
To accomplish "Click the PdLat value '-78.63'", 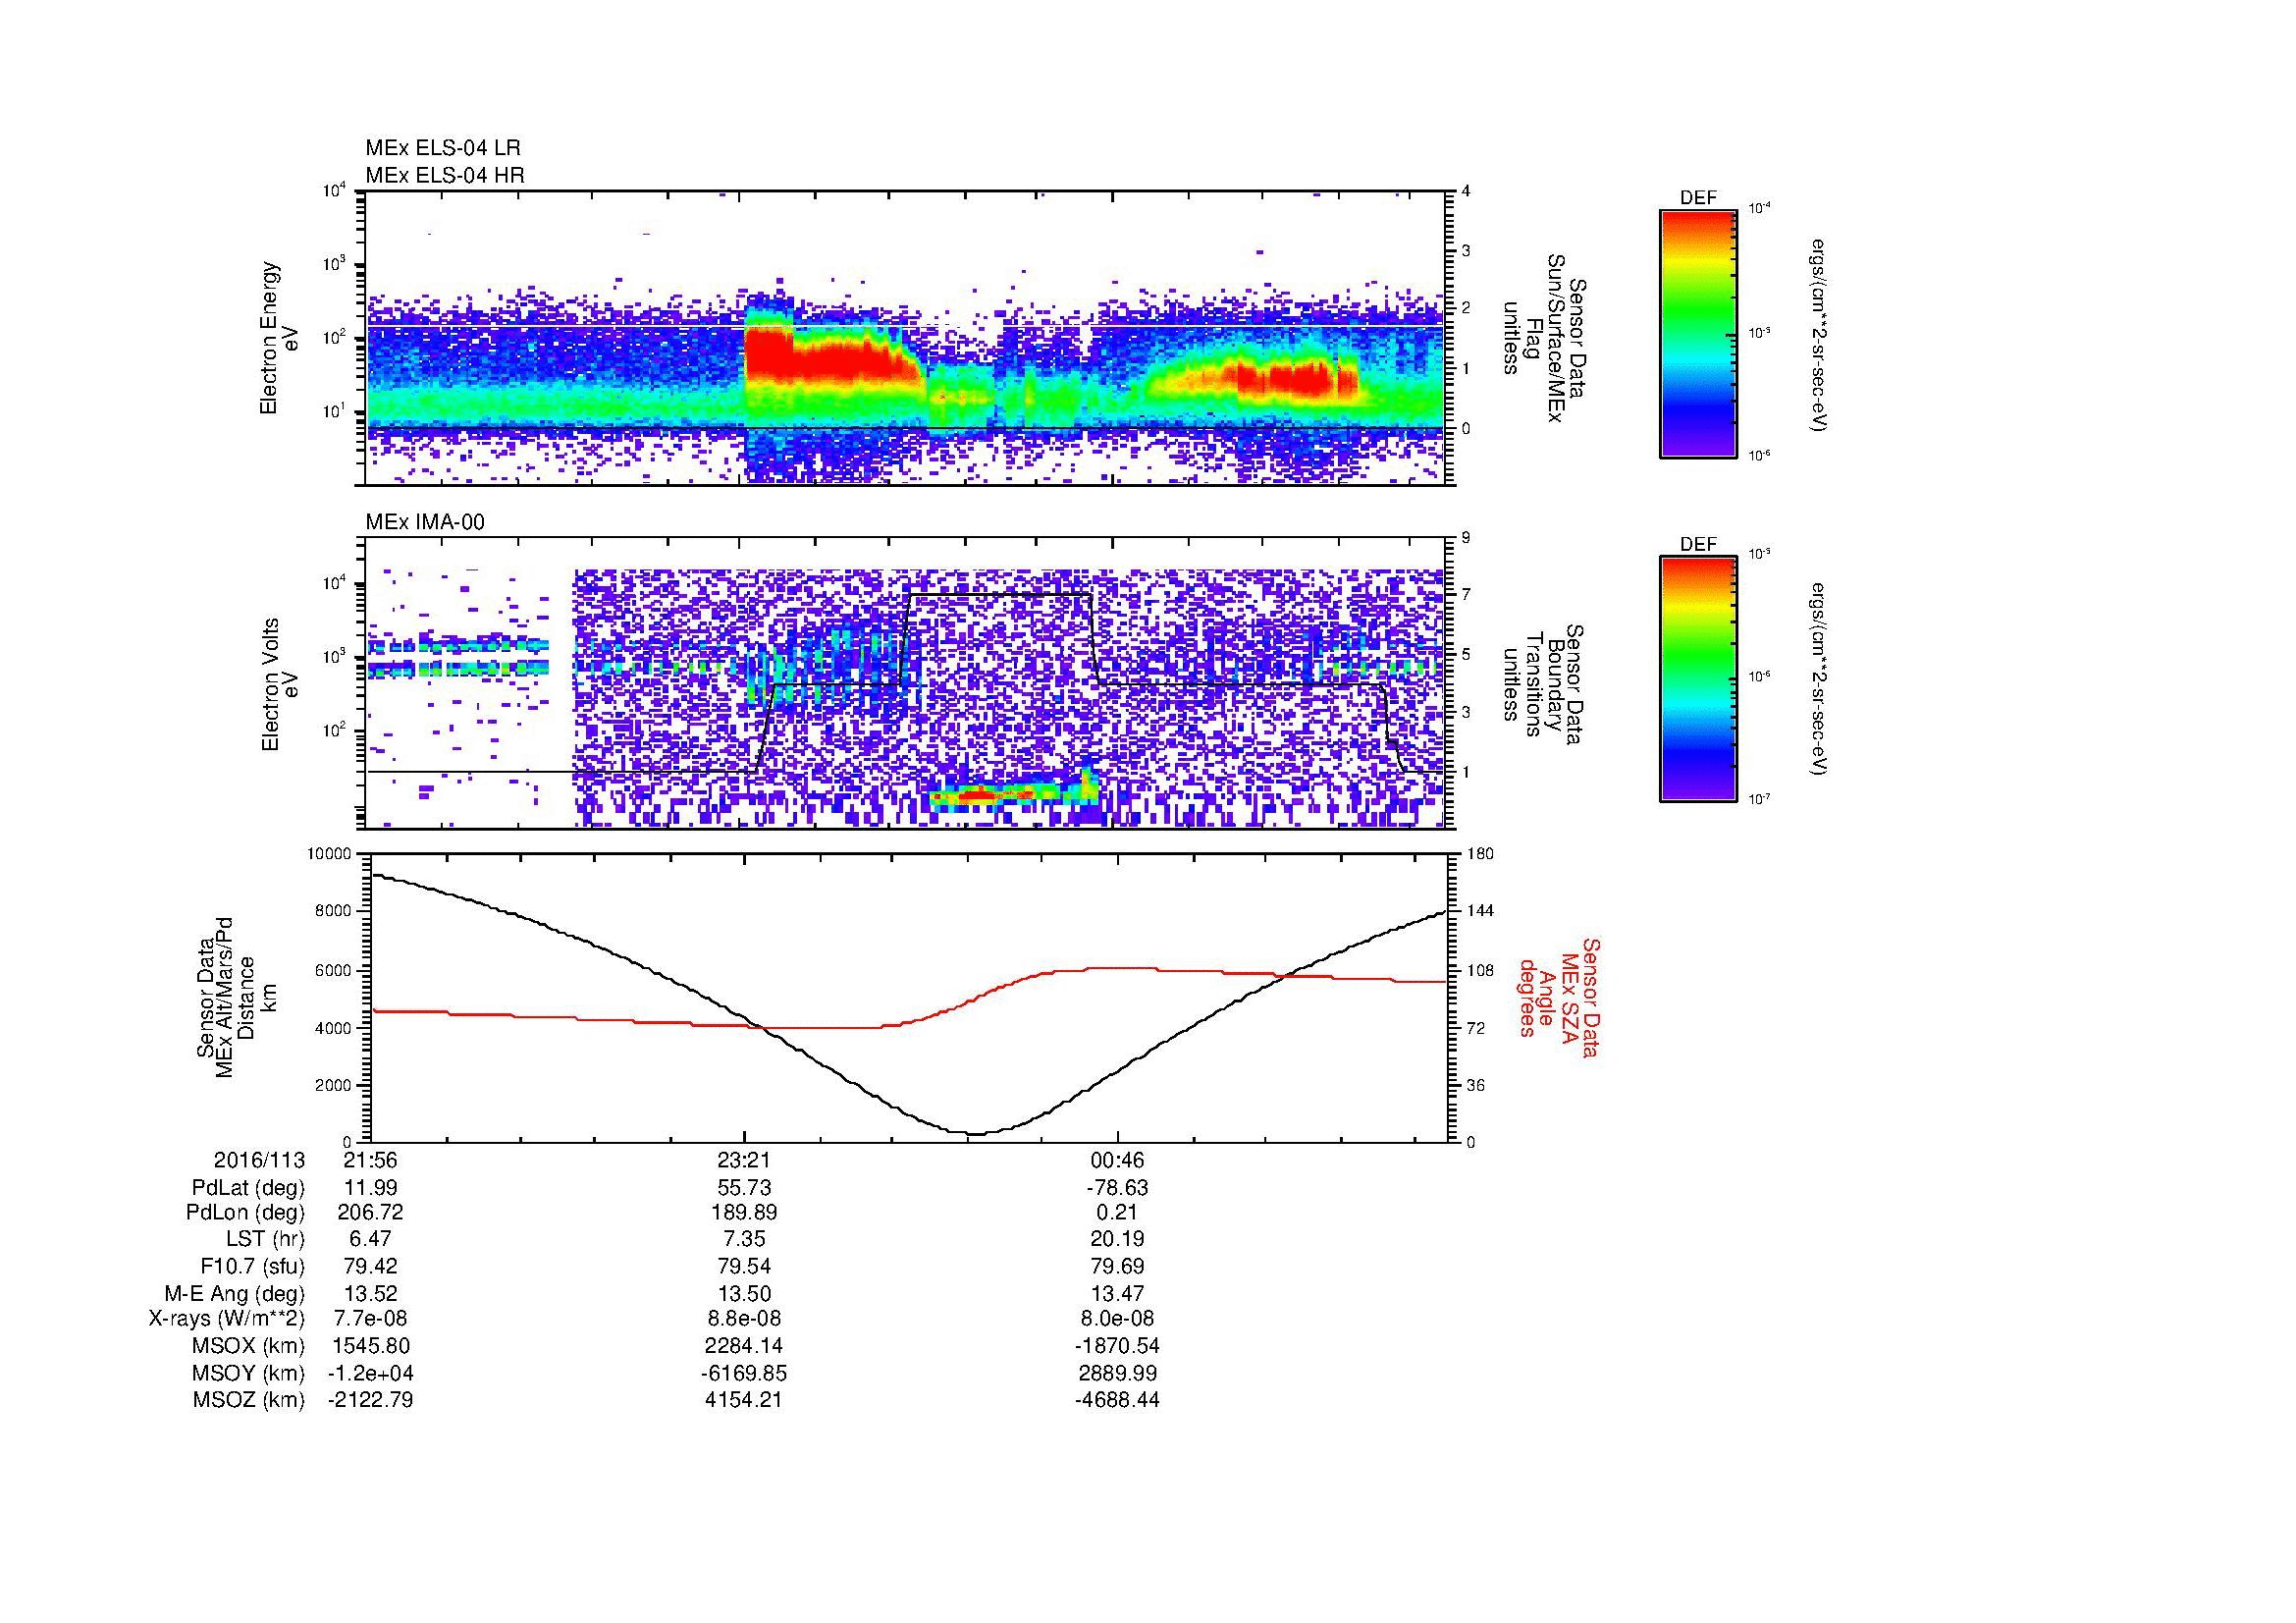I will (1117, 1188).
